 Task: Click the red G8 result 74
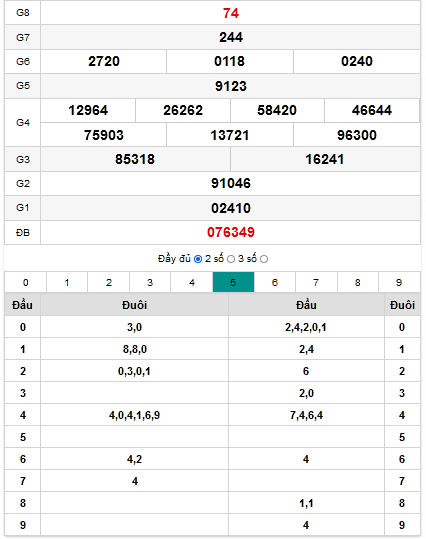231,13
